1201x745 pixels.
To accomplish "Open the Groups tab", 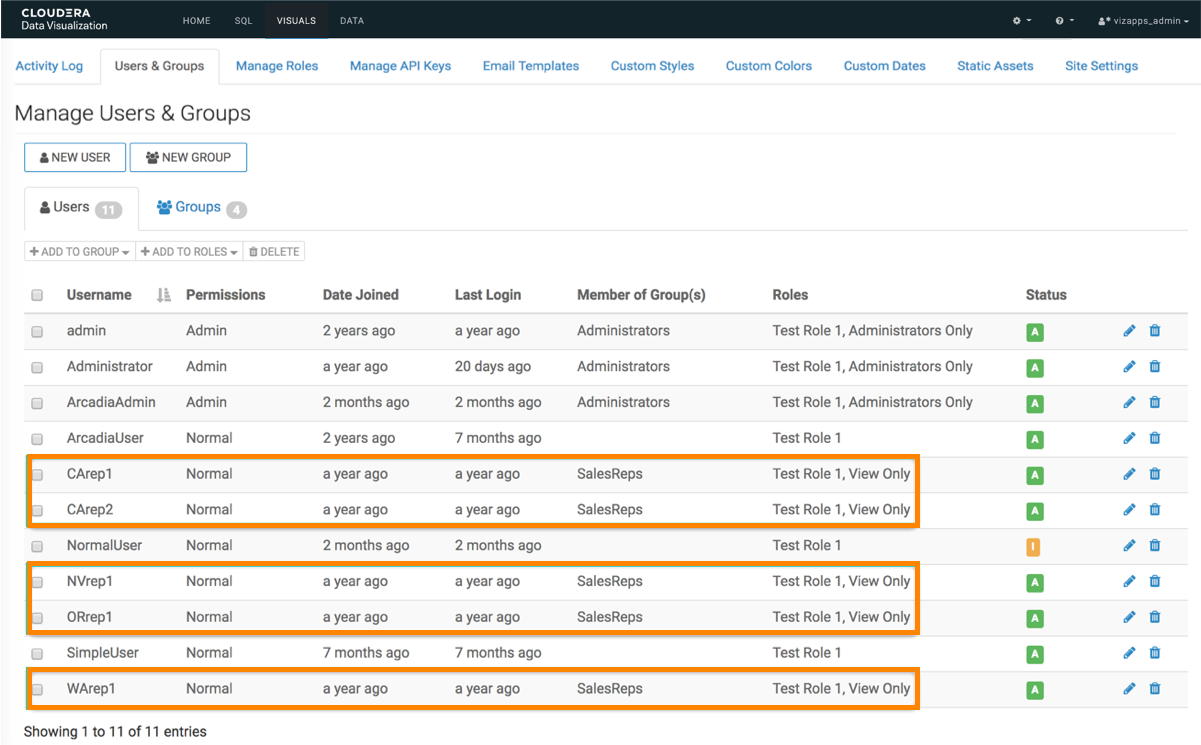I will pos(200,208).
